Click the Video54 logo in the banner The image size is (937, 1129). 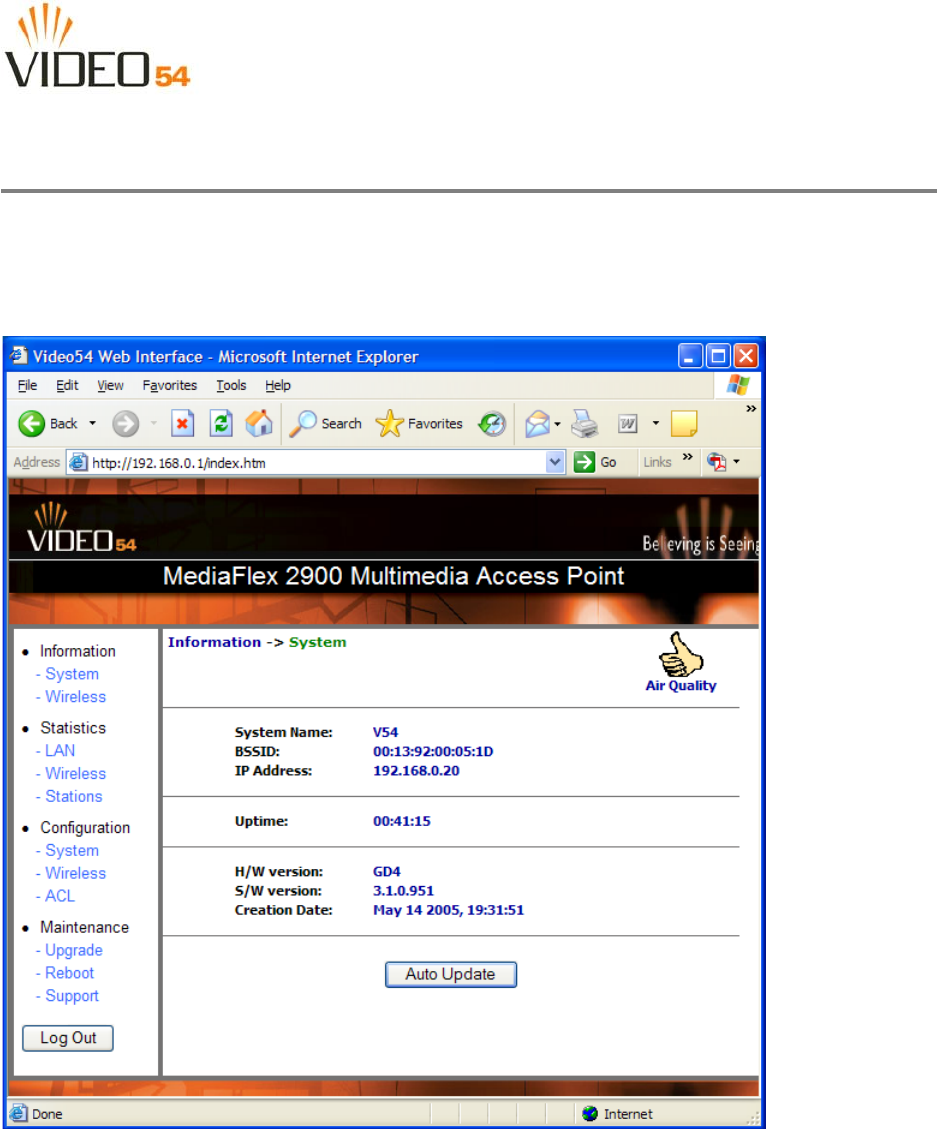coord(81,527)
